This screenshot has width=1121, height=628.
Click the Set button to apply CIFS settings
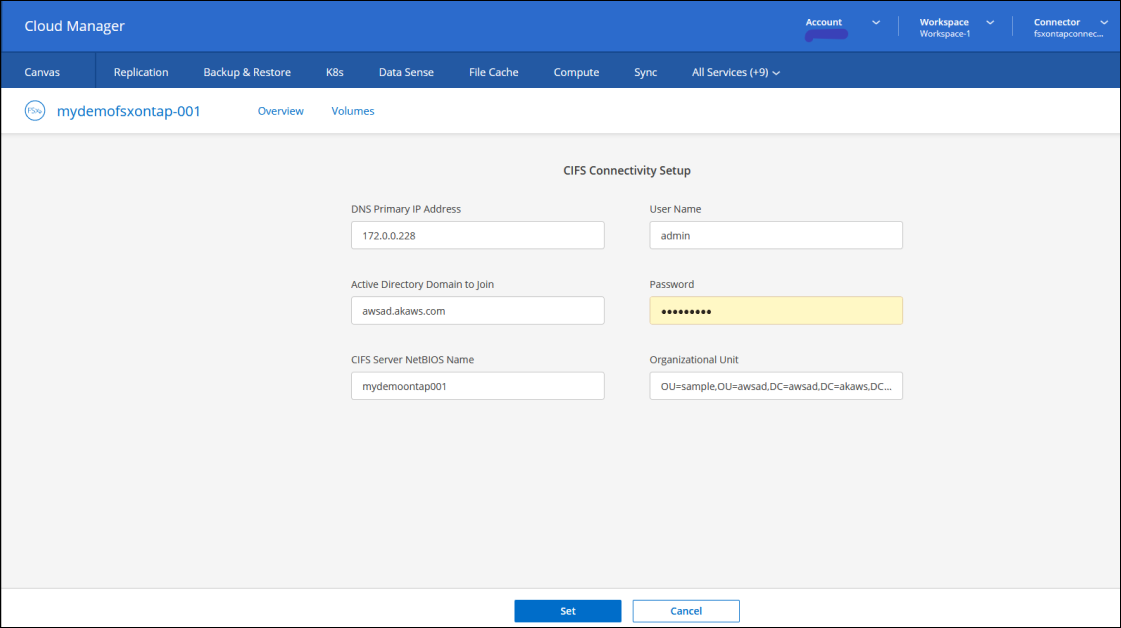coord(567,610)
